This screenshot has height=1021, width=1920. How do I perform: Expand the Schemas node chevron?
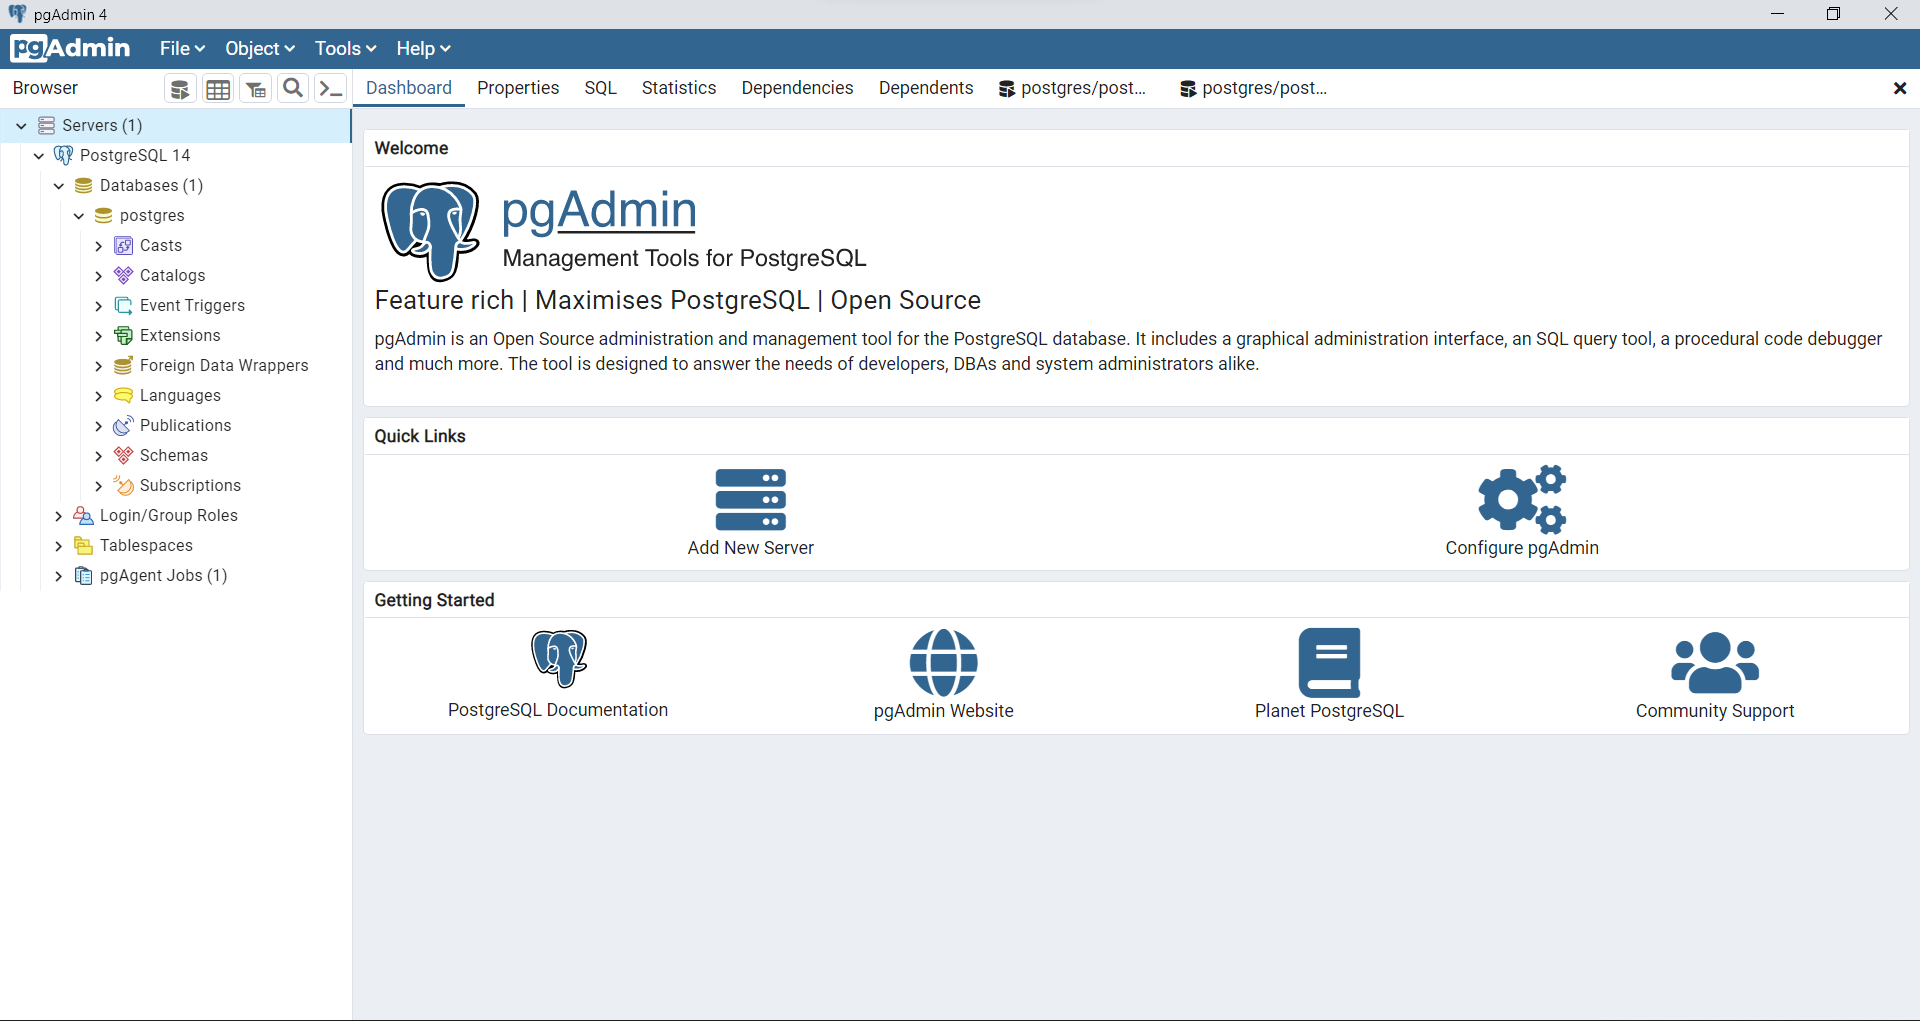[98, 456]
